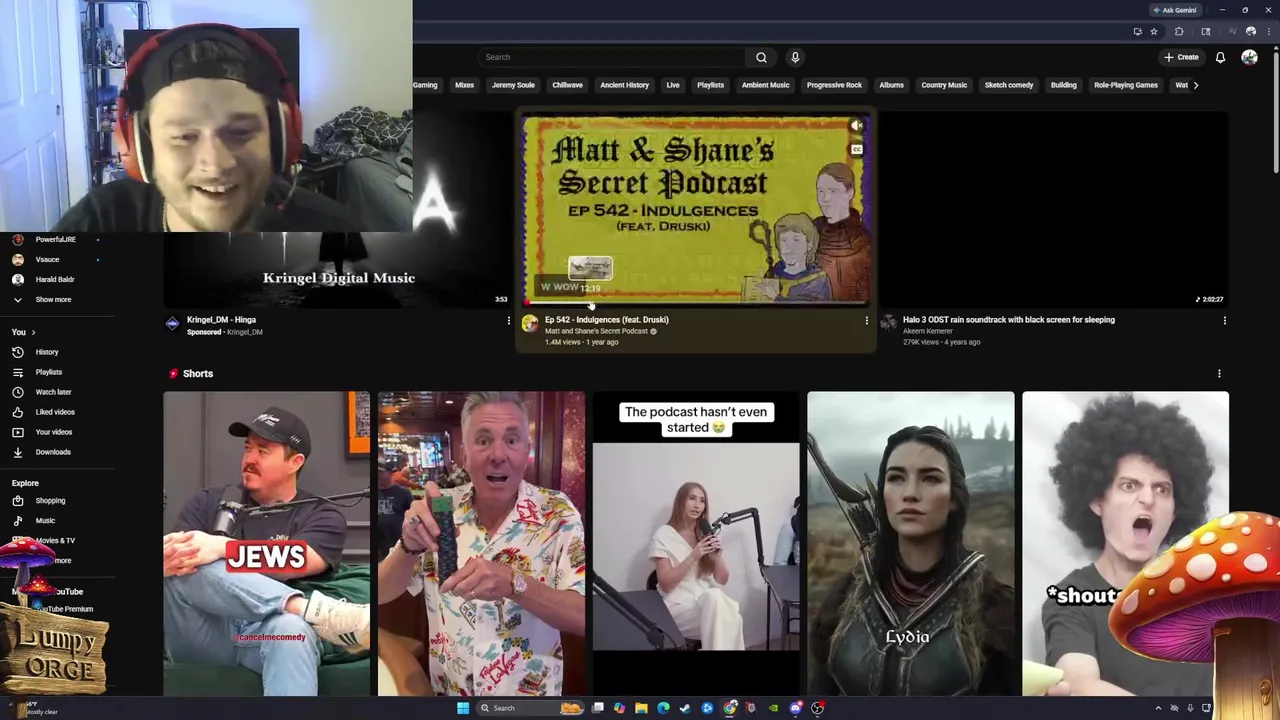The height and width of the screenshot is (720, 1280).
Task: Select the Playlists chip
Action: click(x=710, y=85)
